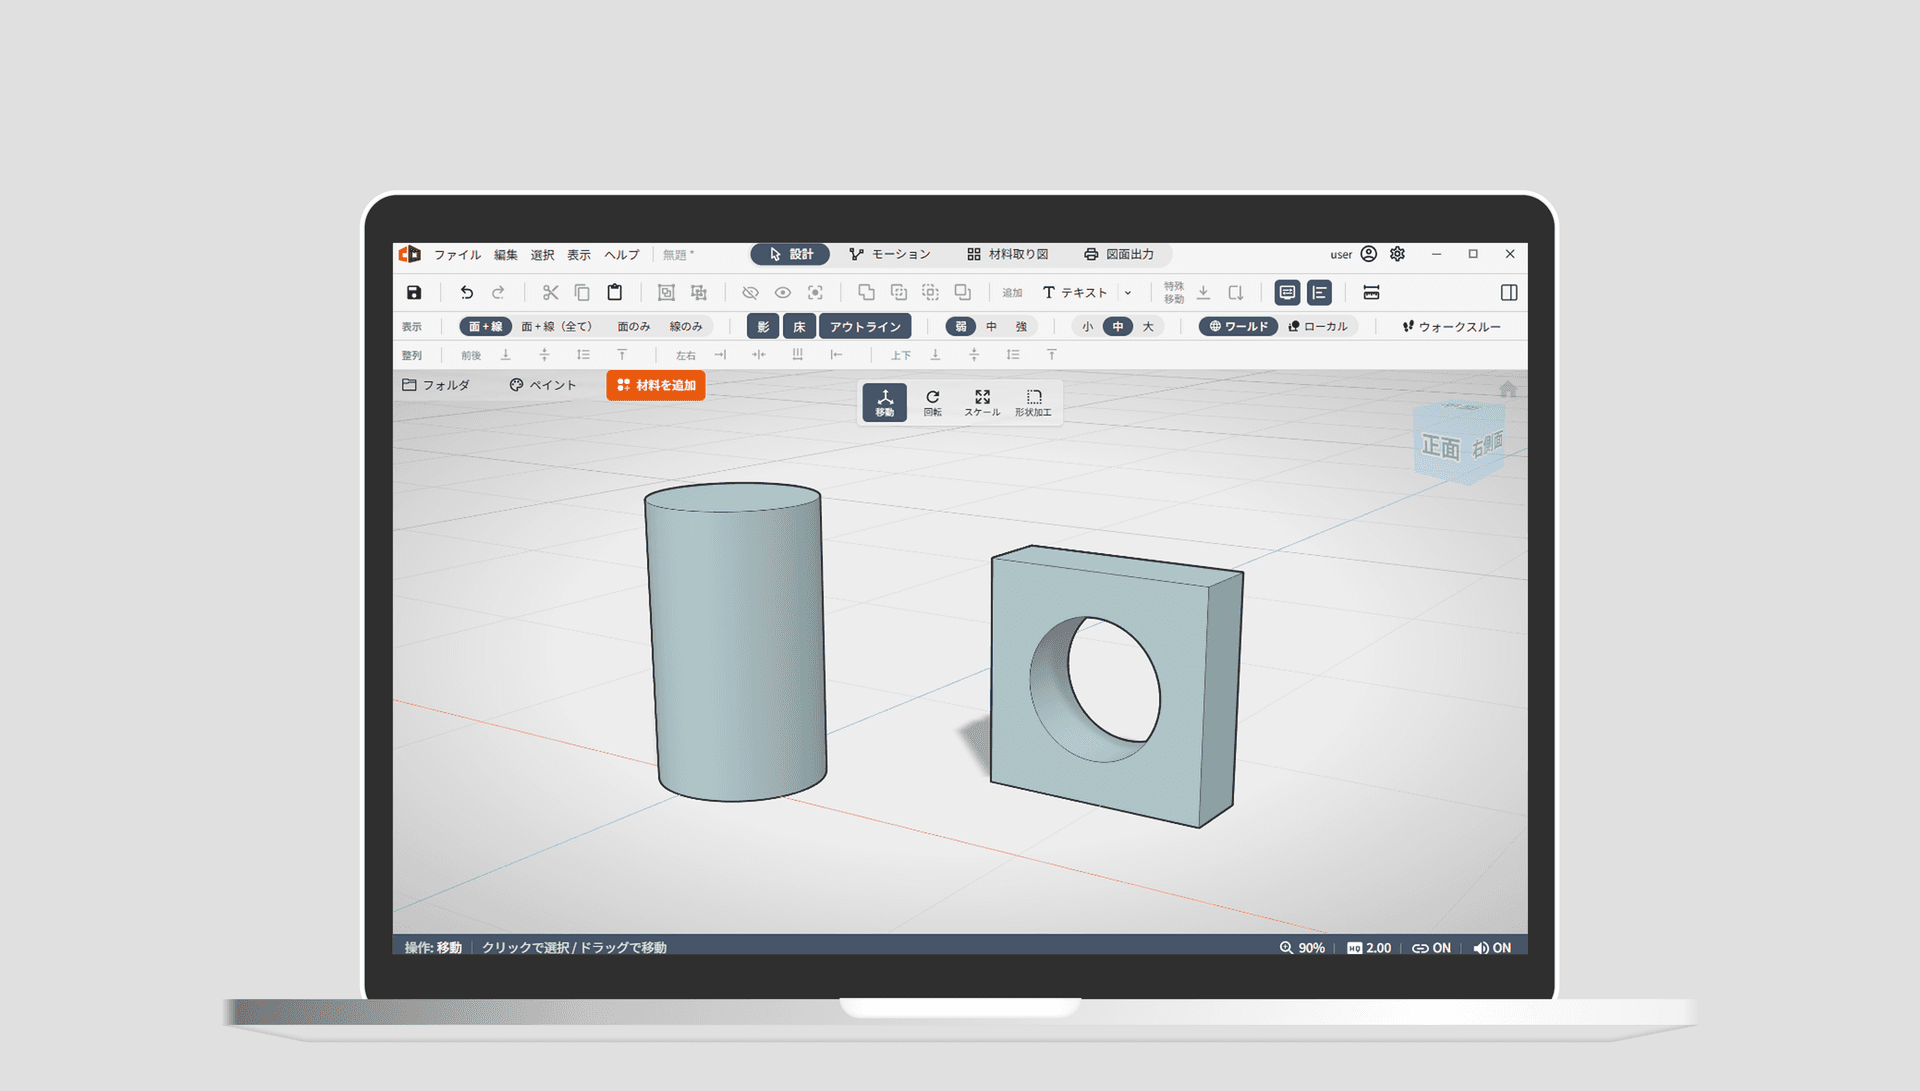Select the 形状加工 shape edit tool
Viewport: 1920px width, 1091px height.
(1033, 402)
